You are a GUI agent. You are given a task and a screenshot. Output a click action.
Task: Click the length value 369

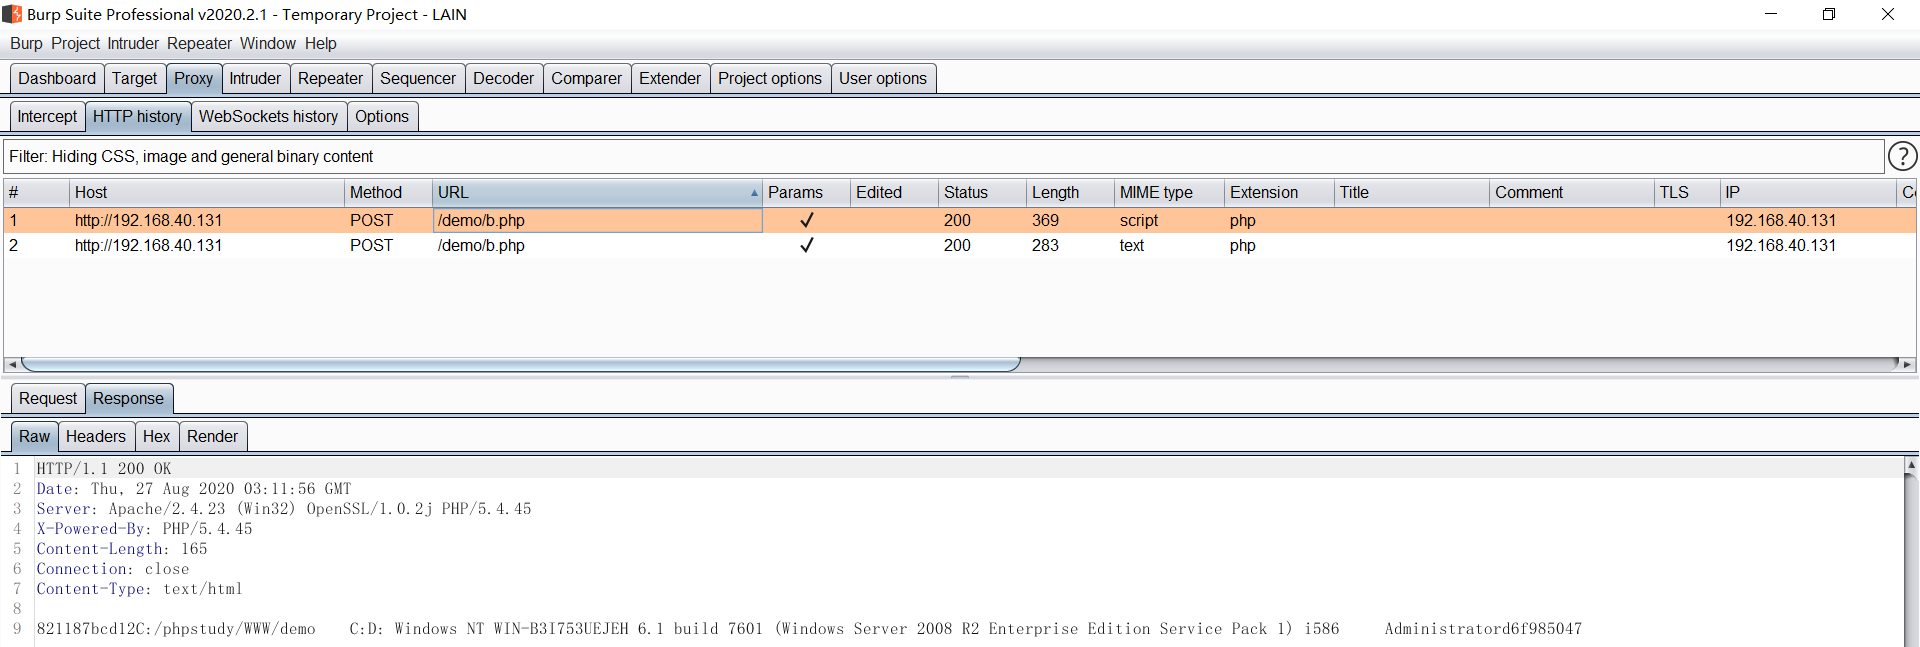pos(1045,220)
